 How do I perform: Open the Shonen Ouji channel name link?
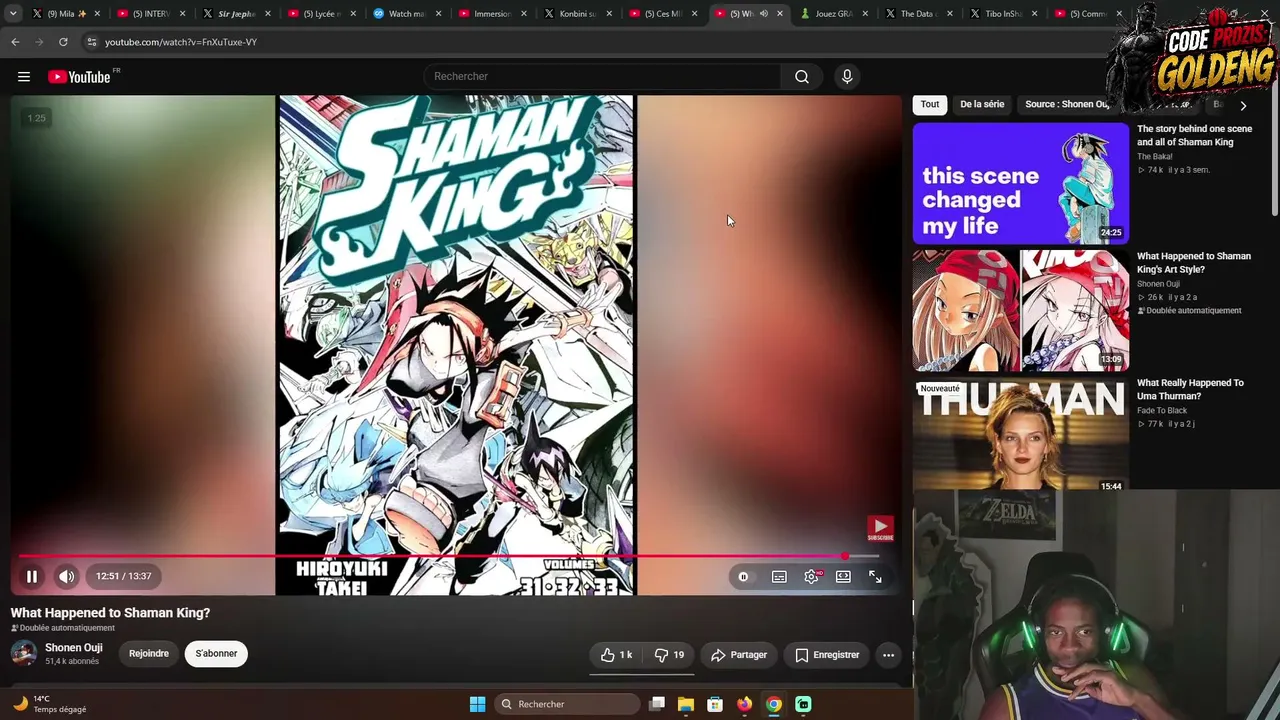[74, 648]
